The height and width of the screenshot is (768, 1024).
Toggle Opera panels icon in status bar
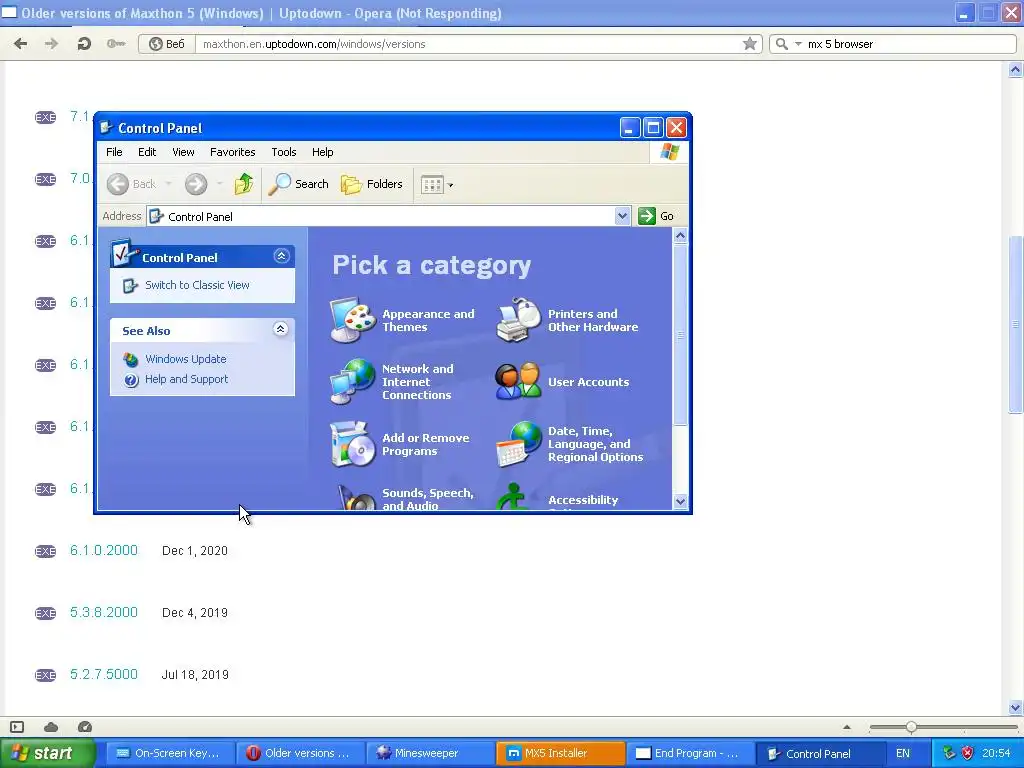pyautogui.click(x=18, y=727)
